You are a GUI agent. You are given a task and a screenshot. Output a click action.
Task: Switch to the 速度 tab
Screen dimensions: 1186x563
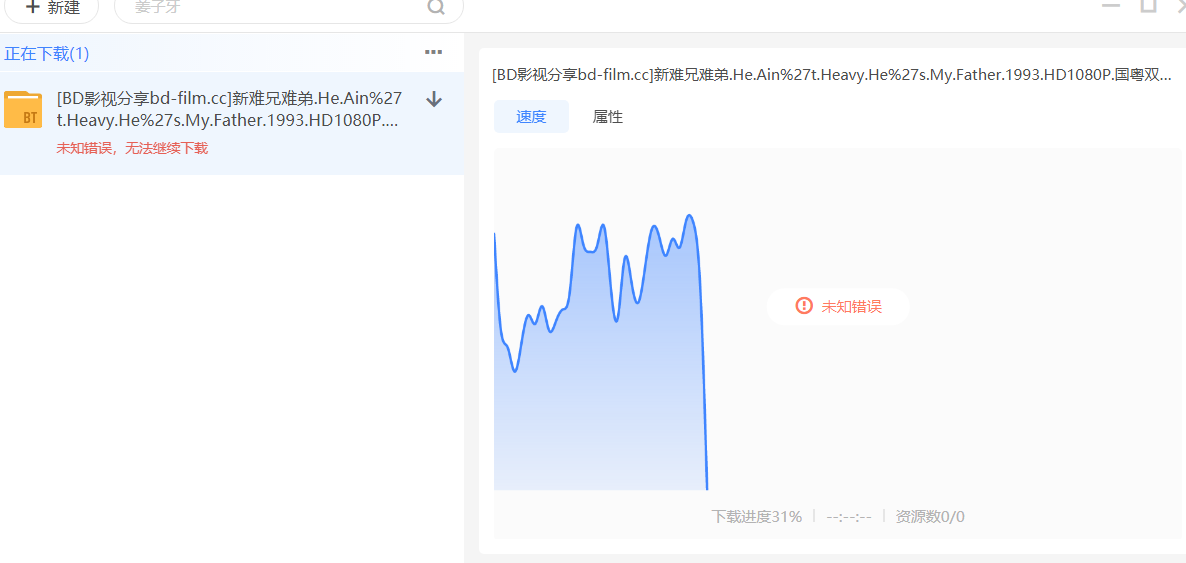(x=531, y=117)
